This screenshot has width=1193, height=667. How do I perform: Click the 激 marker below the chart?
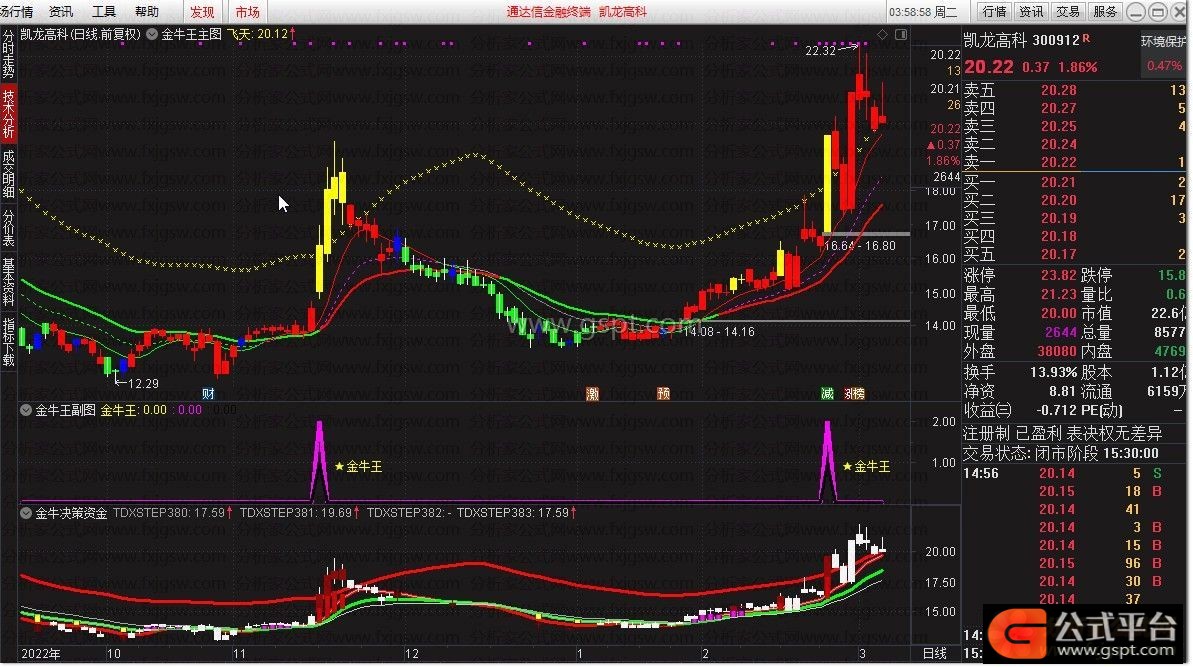coord(593,393)
